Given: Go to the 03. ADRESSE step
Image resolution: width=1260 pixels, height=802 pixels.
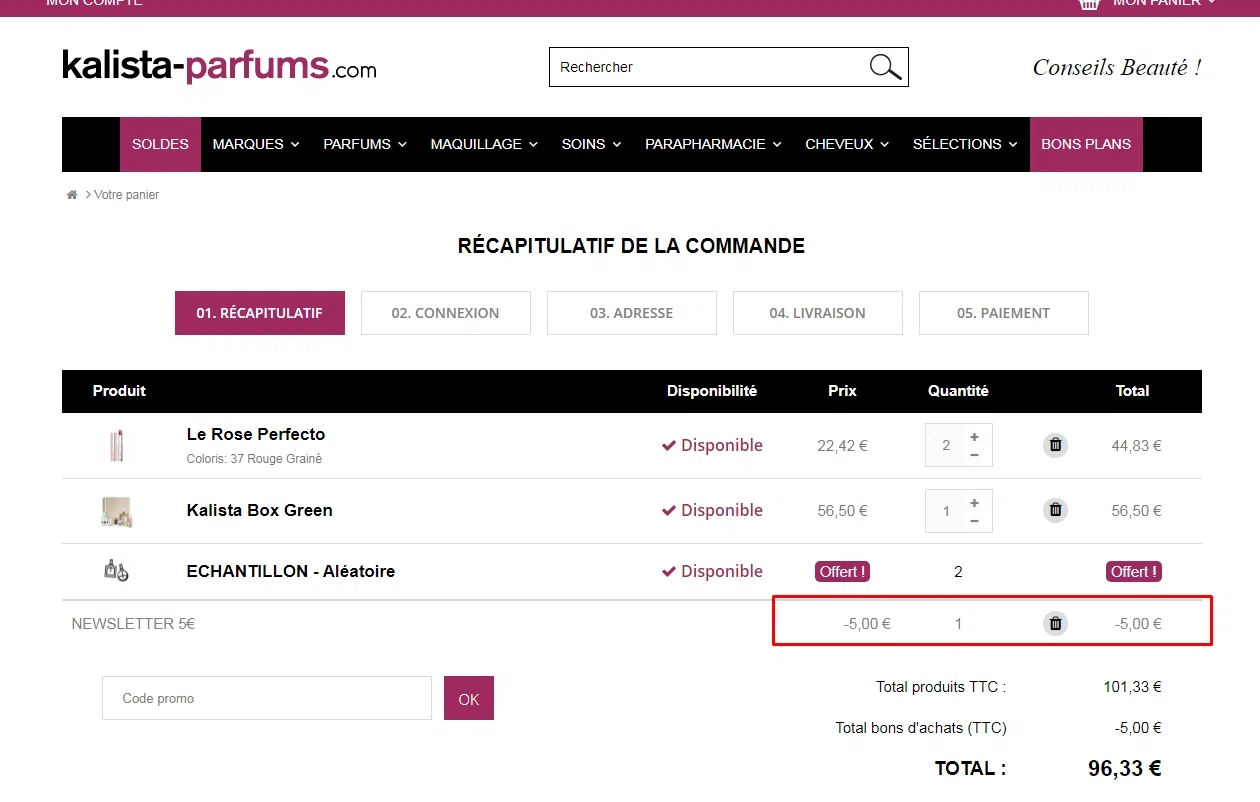Looking at the screenshot, I should [x=632, y=313].
